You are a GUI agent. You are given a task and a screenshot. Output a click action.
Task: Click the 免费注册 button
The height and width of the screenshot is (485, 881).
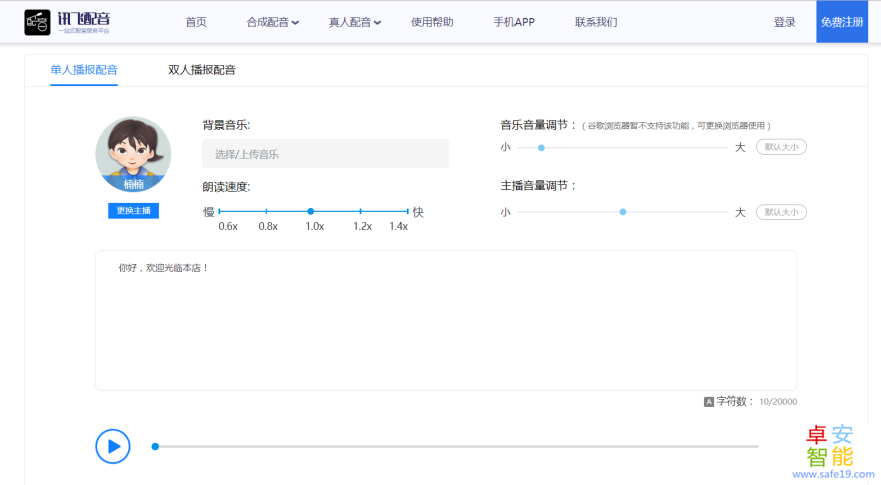pyautogui.click(x=842, y=22)
